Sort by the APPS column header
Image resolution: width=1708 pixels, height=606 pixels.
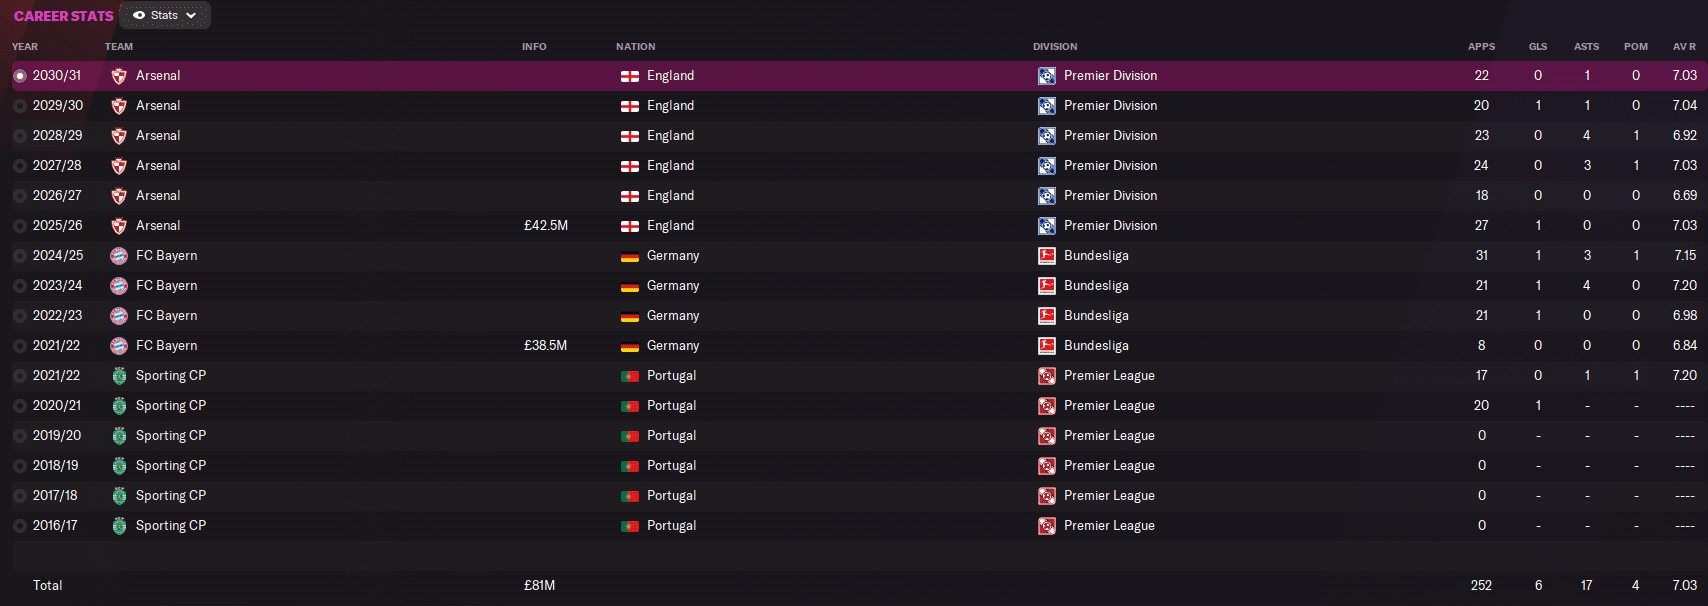click(x=1481, y=47)
